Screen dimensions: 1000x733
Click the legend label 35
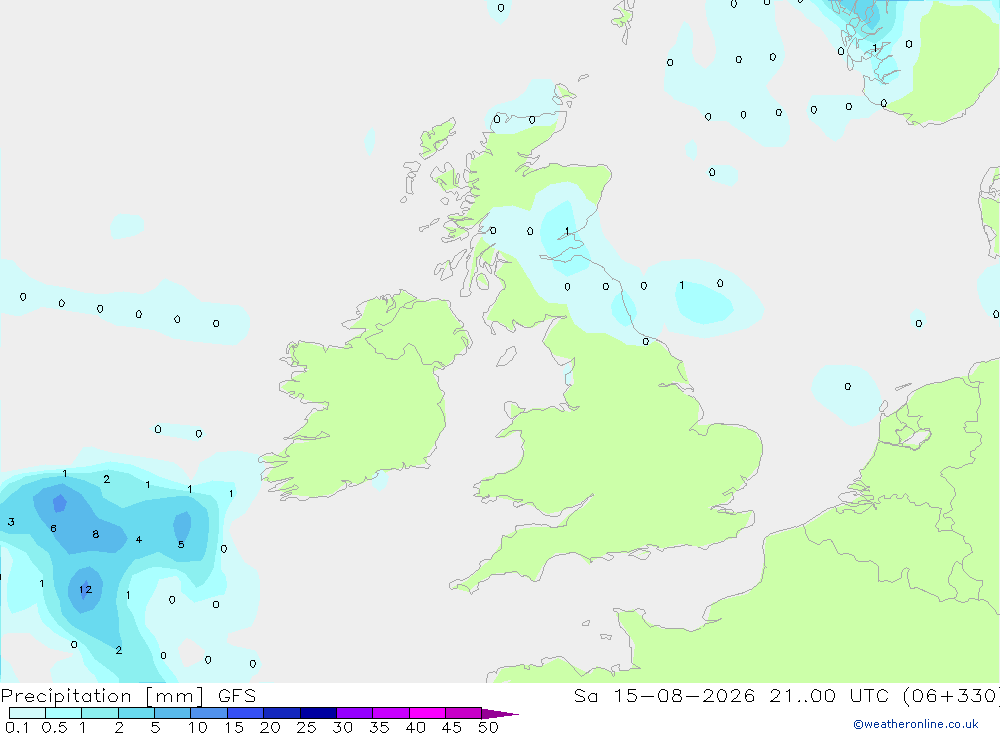coord(379,727)
